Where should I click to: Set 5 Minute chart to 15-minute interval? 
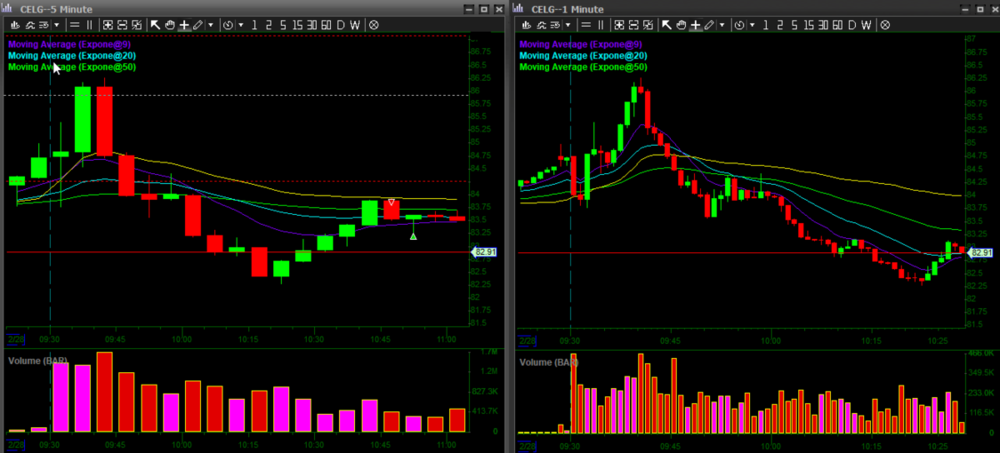(298, 24)
